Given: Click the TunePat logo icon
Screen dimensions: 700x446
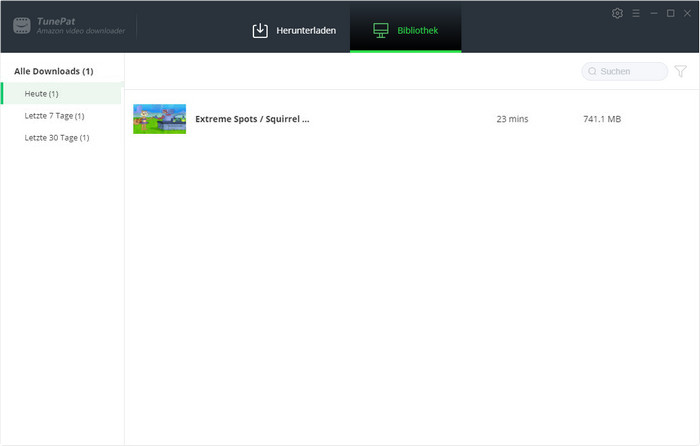Looking at the screenshot, I should pos(22,25).
